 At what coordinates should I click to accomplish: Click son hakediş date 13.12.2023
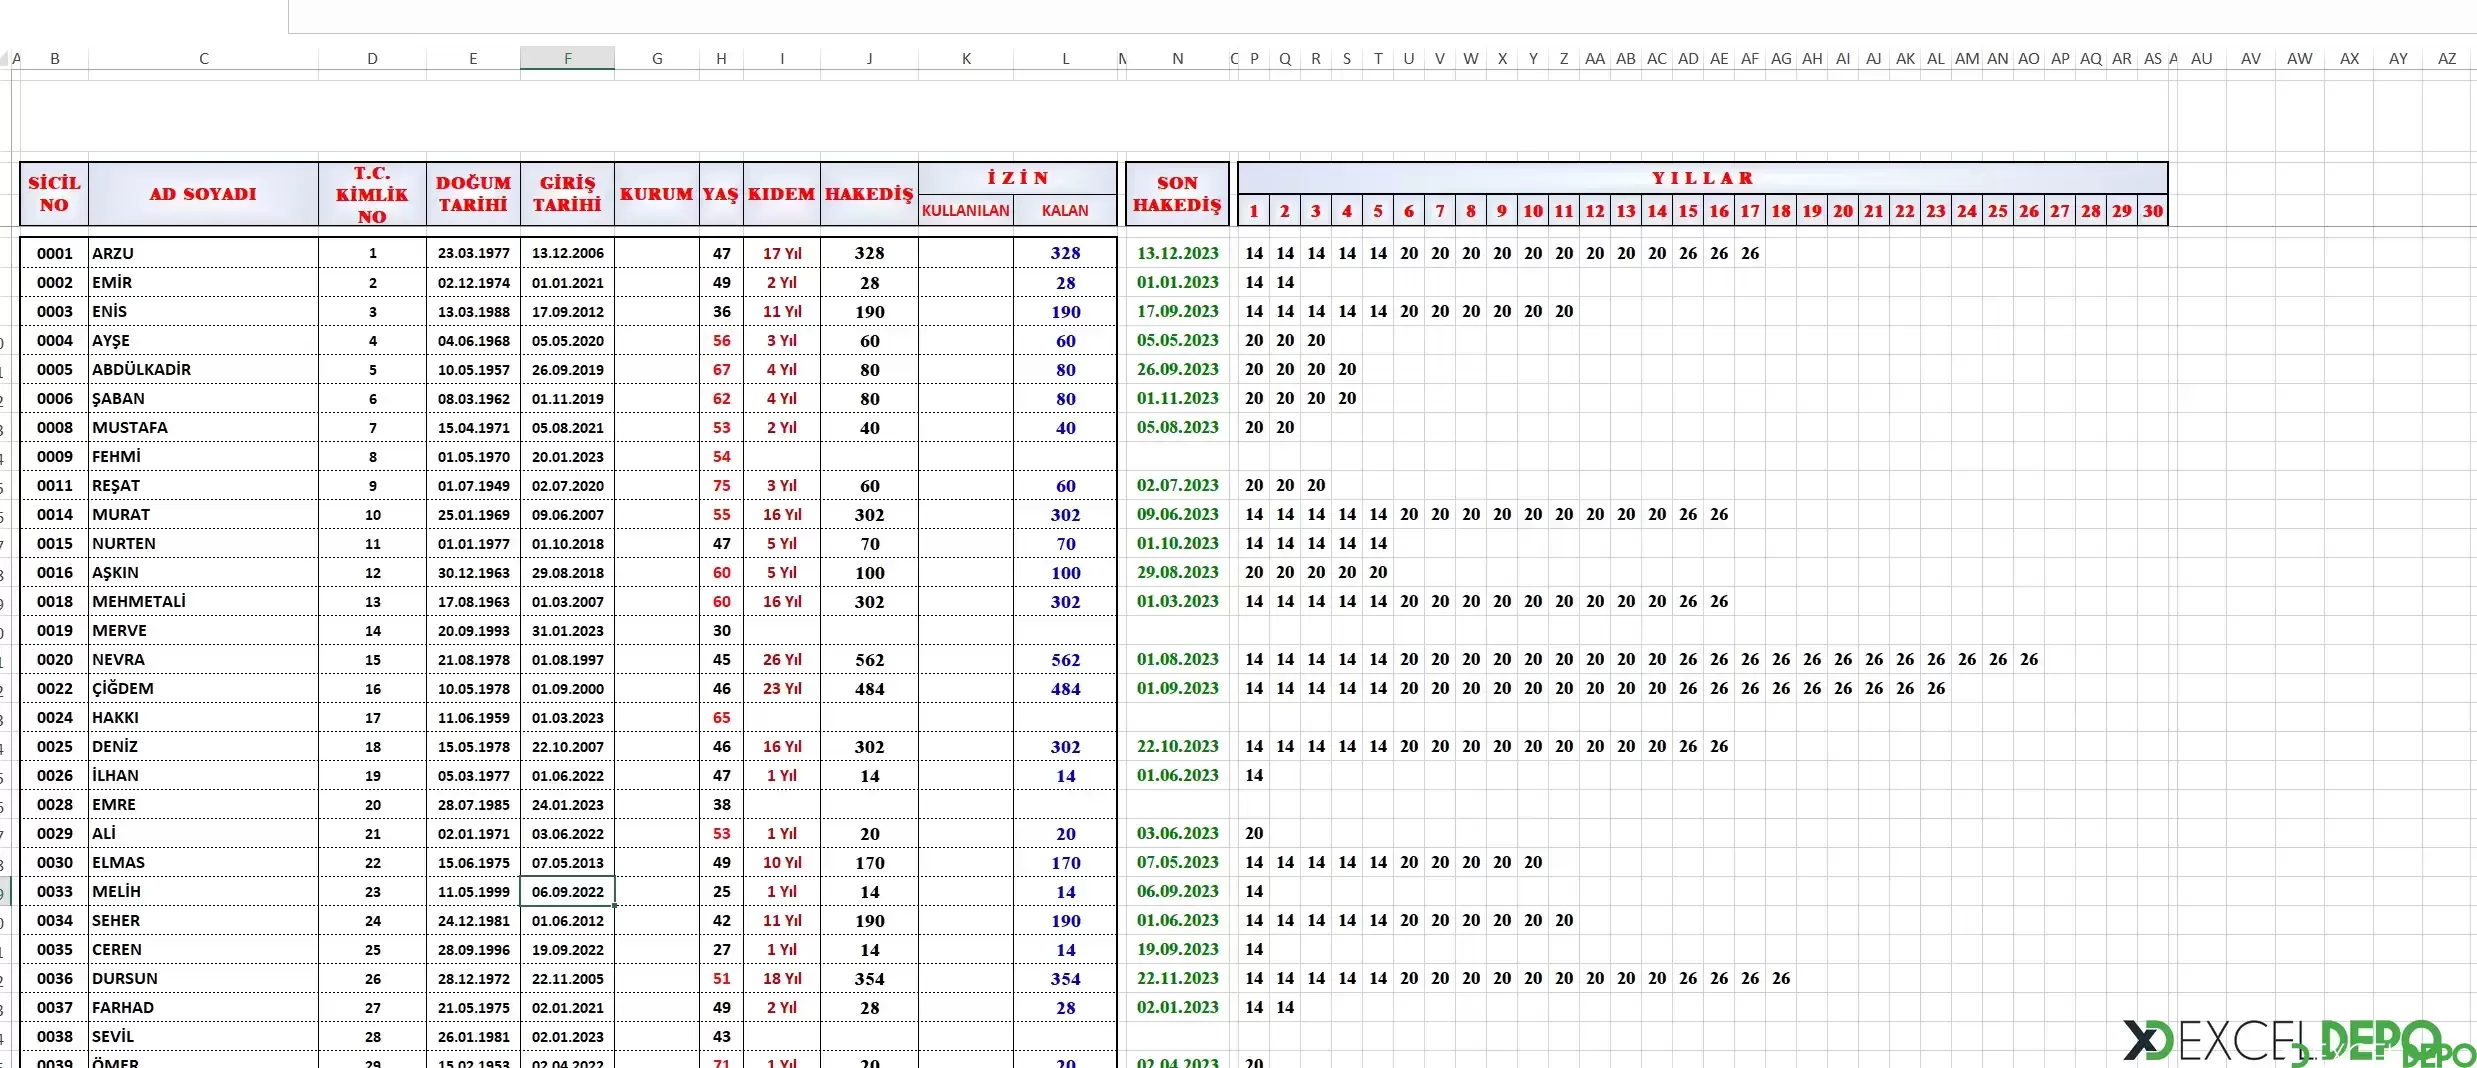tap(1177, 253)
